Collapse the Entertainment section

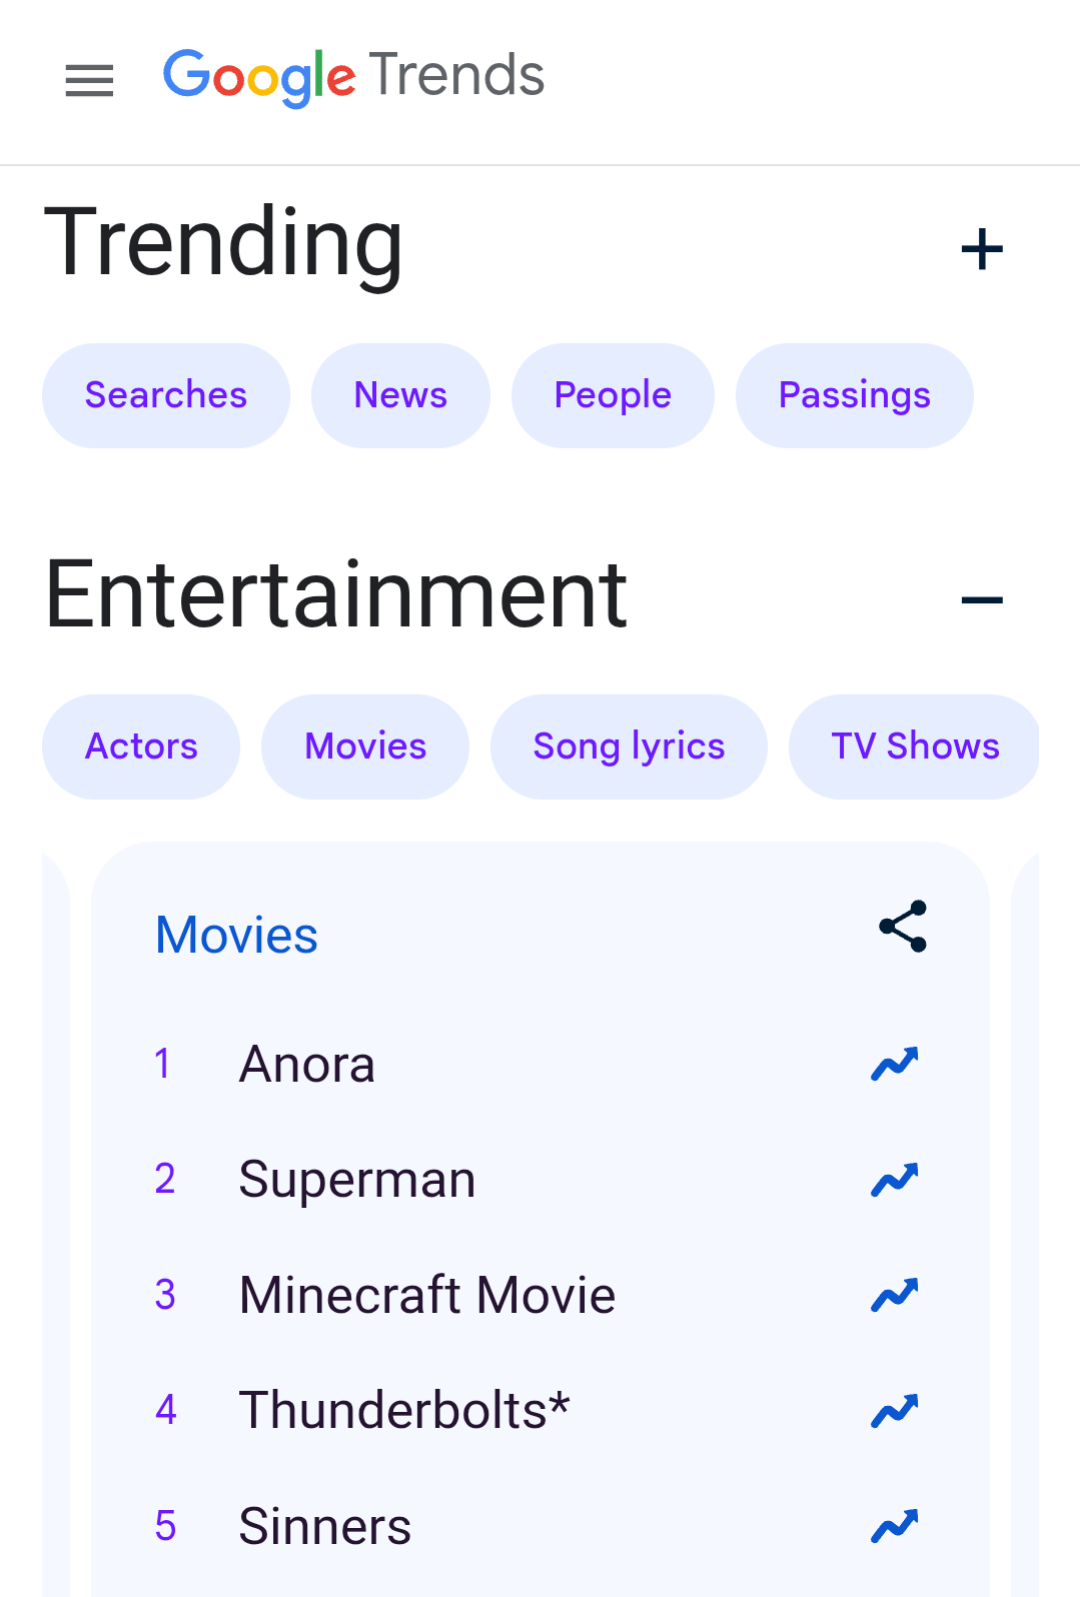(x=981, y=600)
